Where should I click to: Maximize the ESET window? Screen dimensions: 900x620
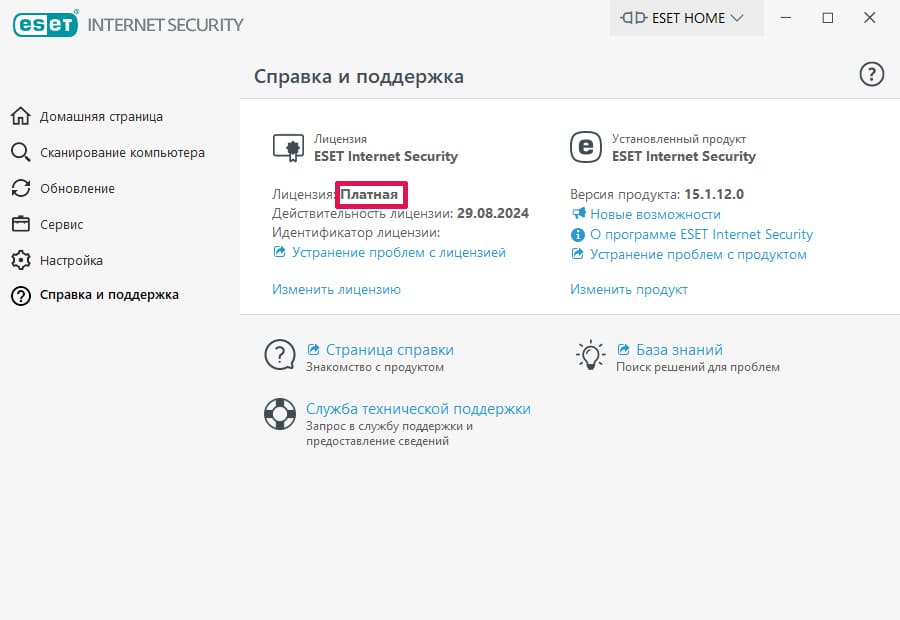828,18
